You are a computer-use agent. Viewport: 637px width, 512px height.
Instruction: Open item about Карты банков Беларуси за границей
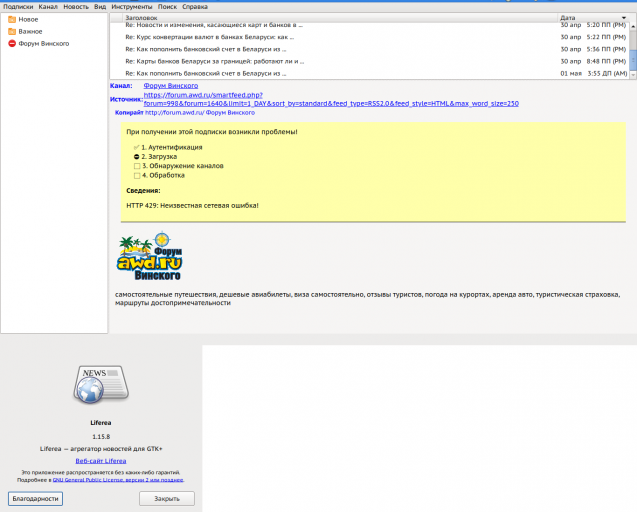point(214,61)
